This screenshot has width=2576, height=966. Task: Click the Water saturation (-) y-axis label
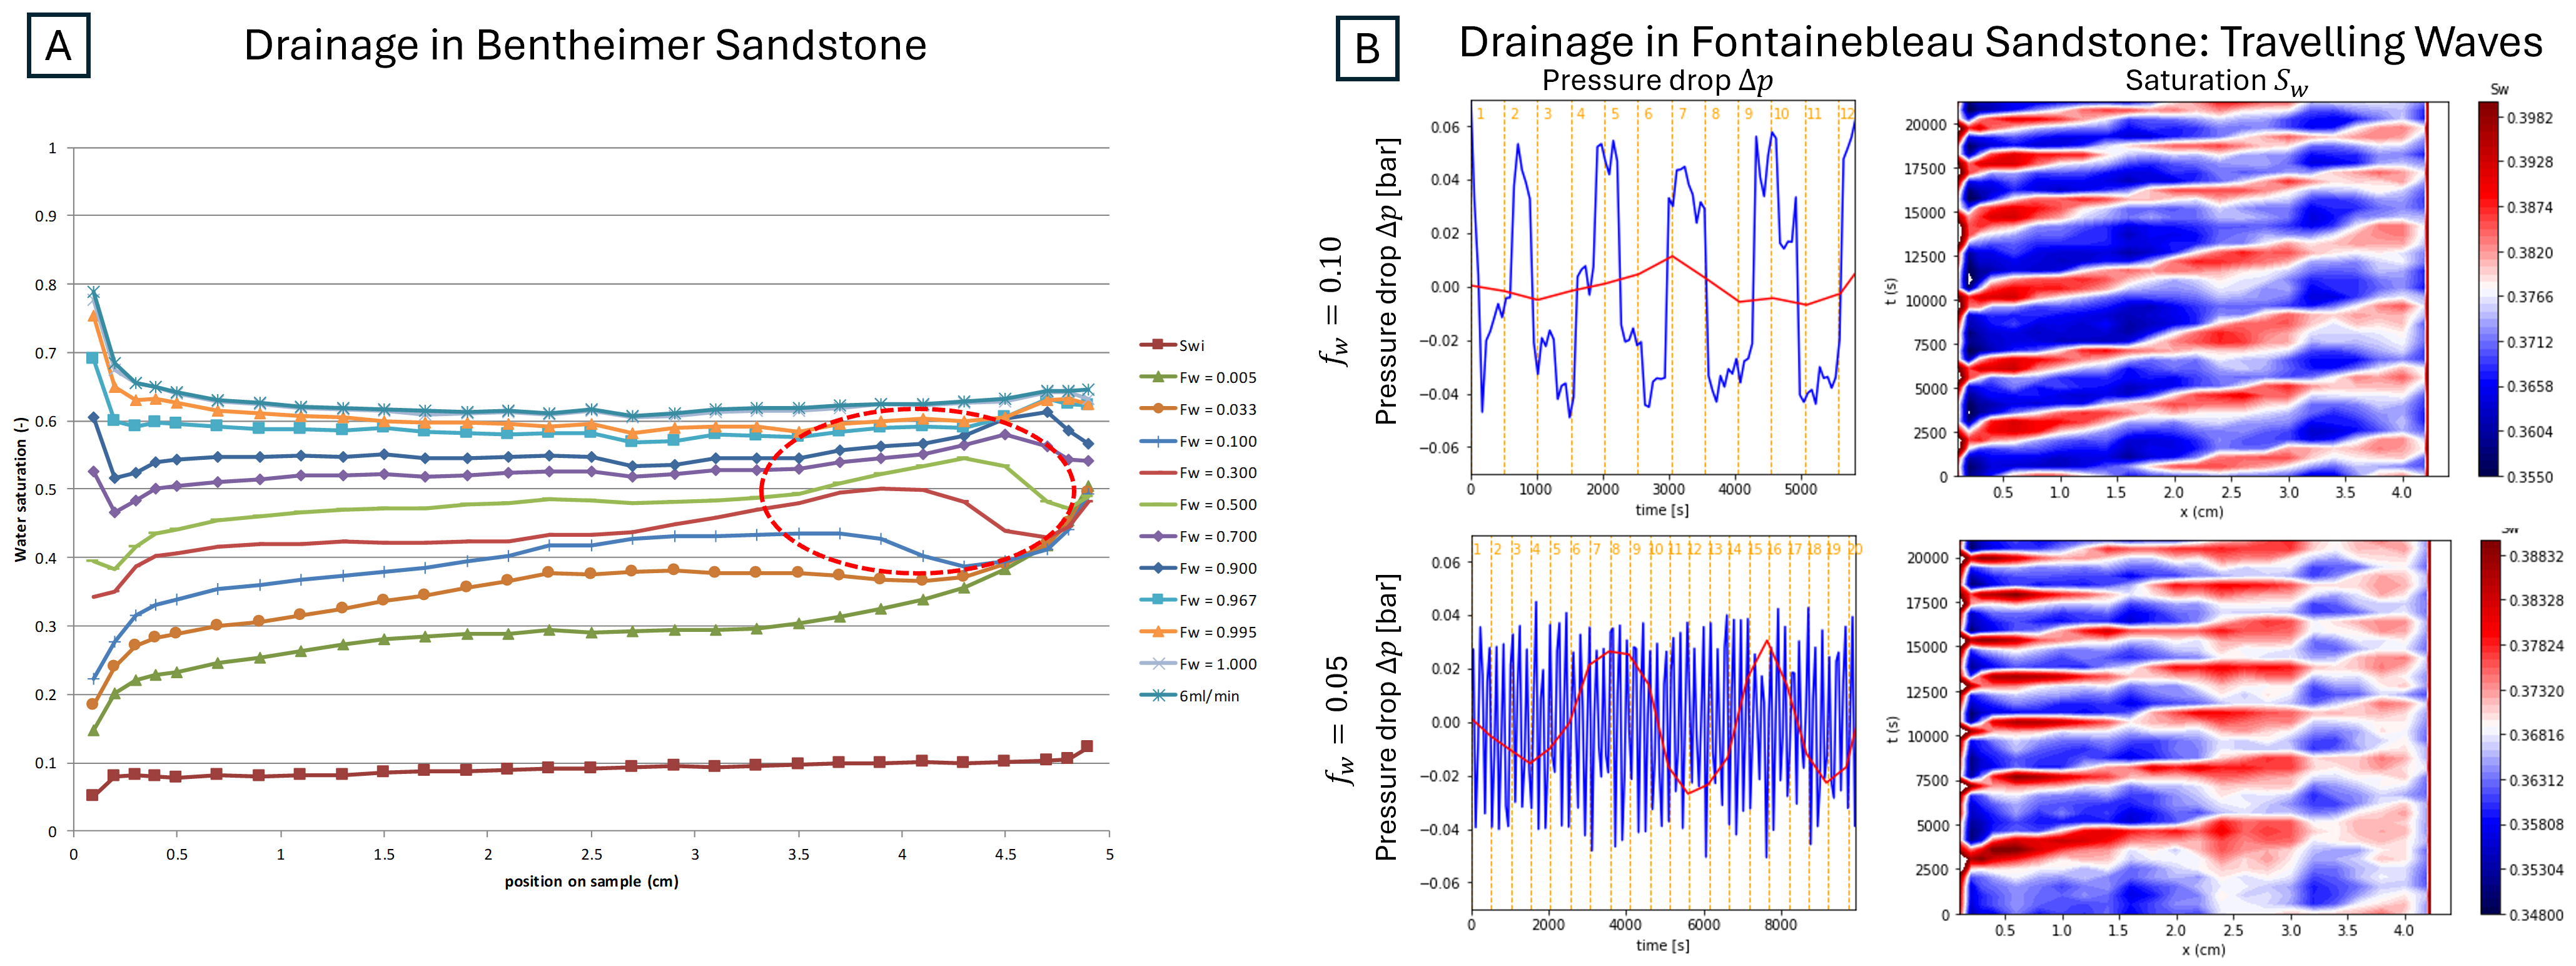(20, 489)
